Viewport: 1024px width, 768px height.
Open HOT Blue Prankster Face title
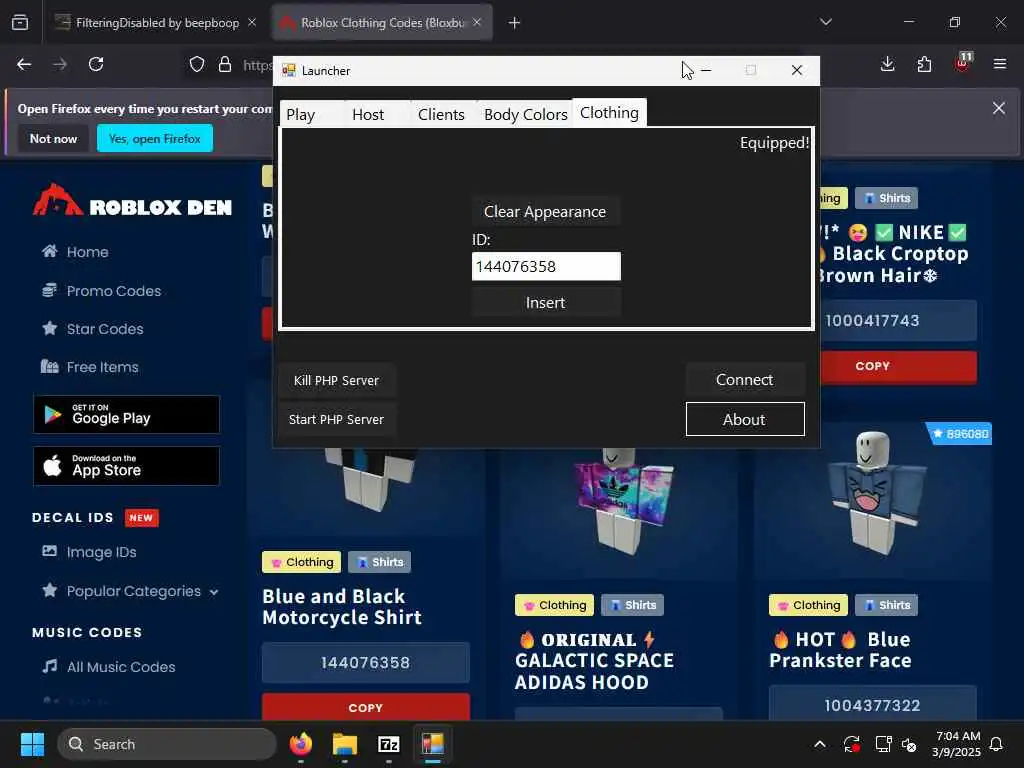pos(840,650)
